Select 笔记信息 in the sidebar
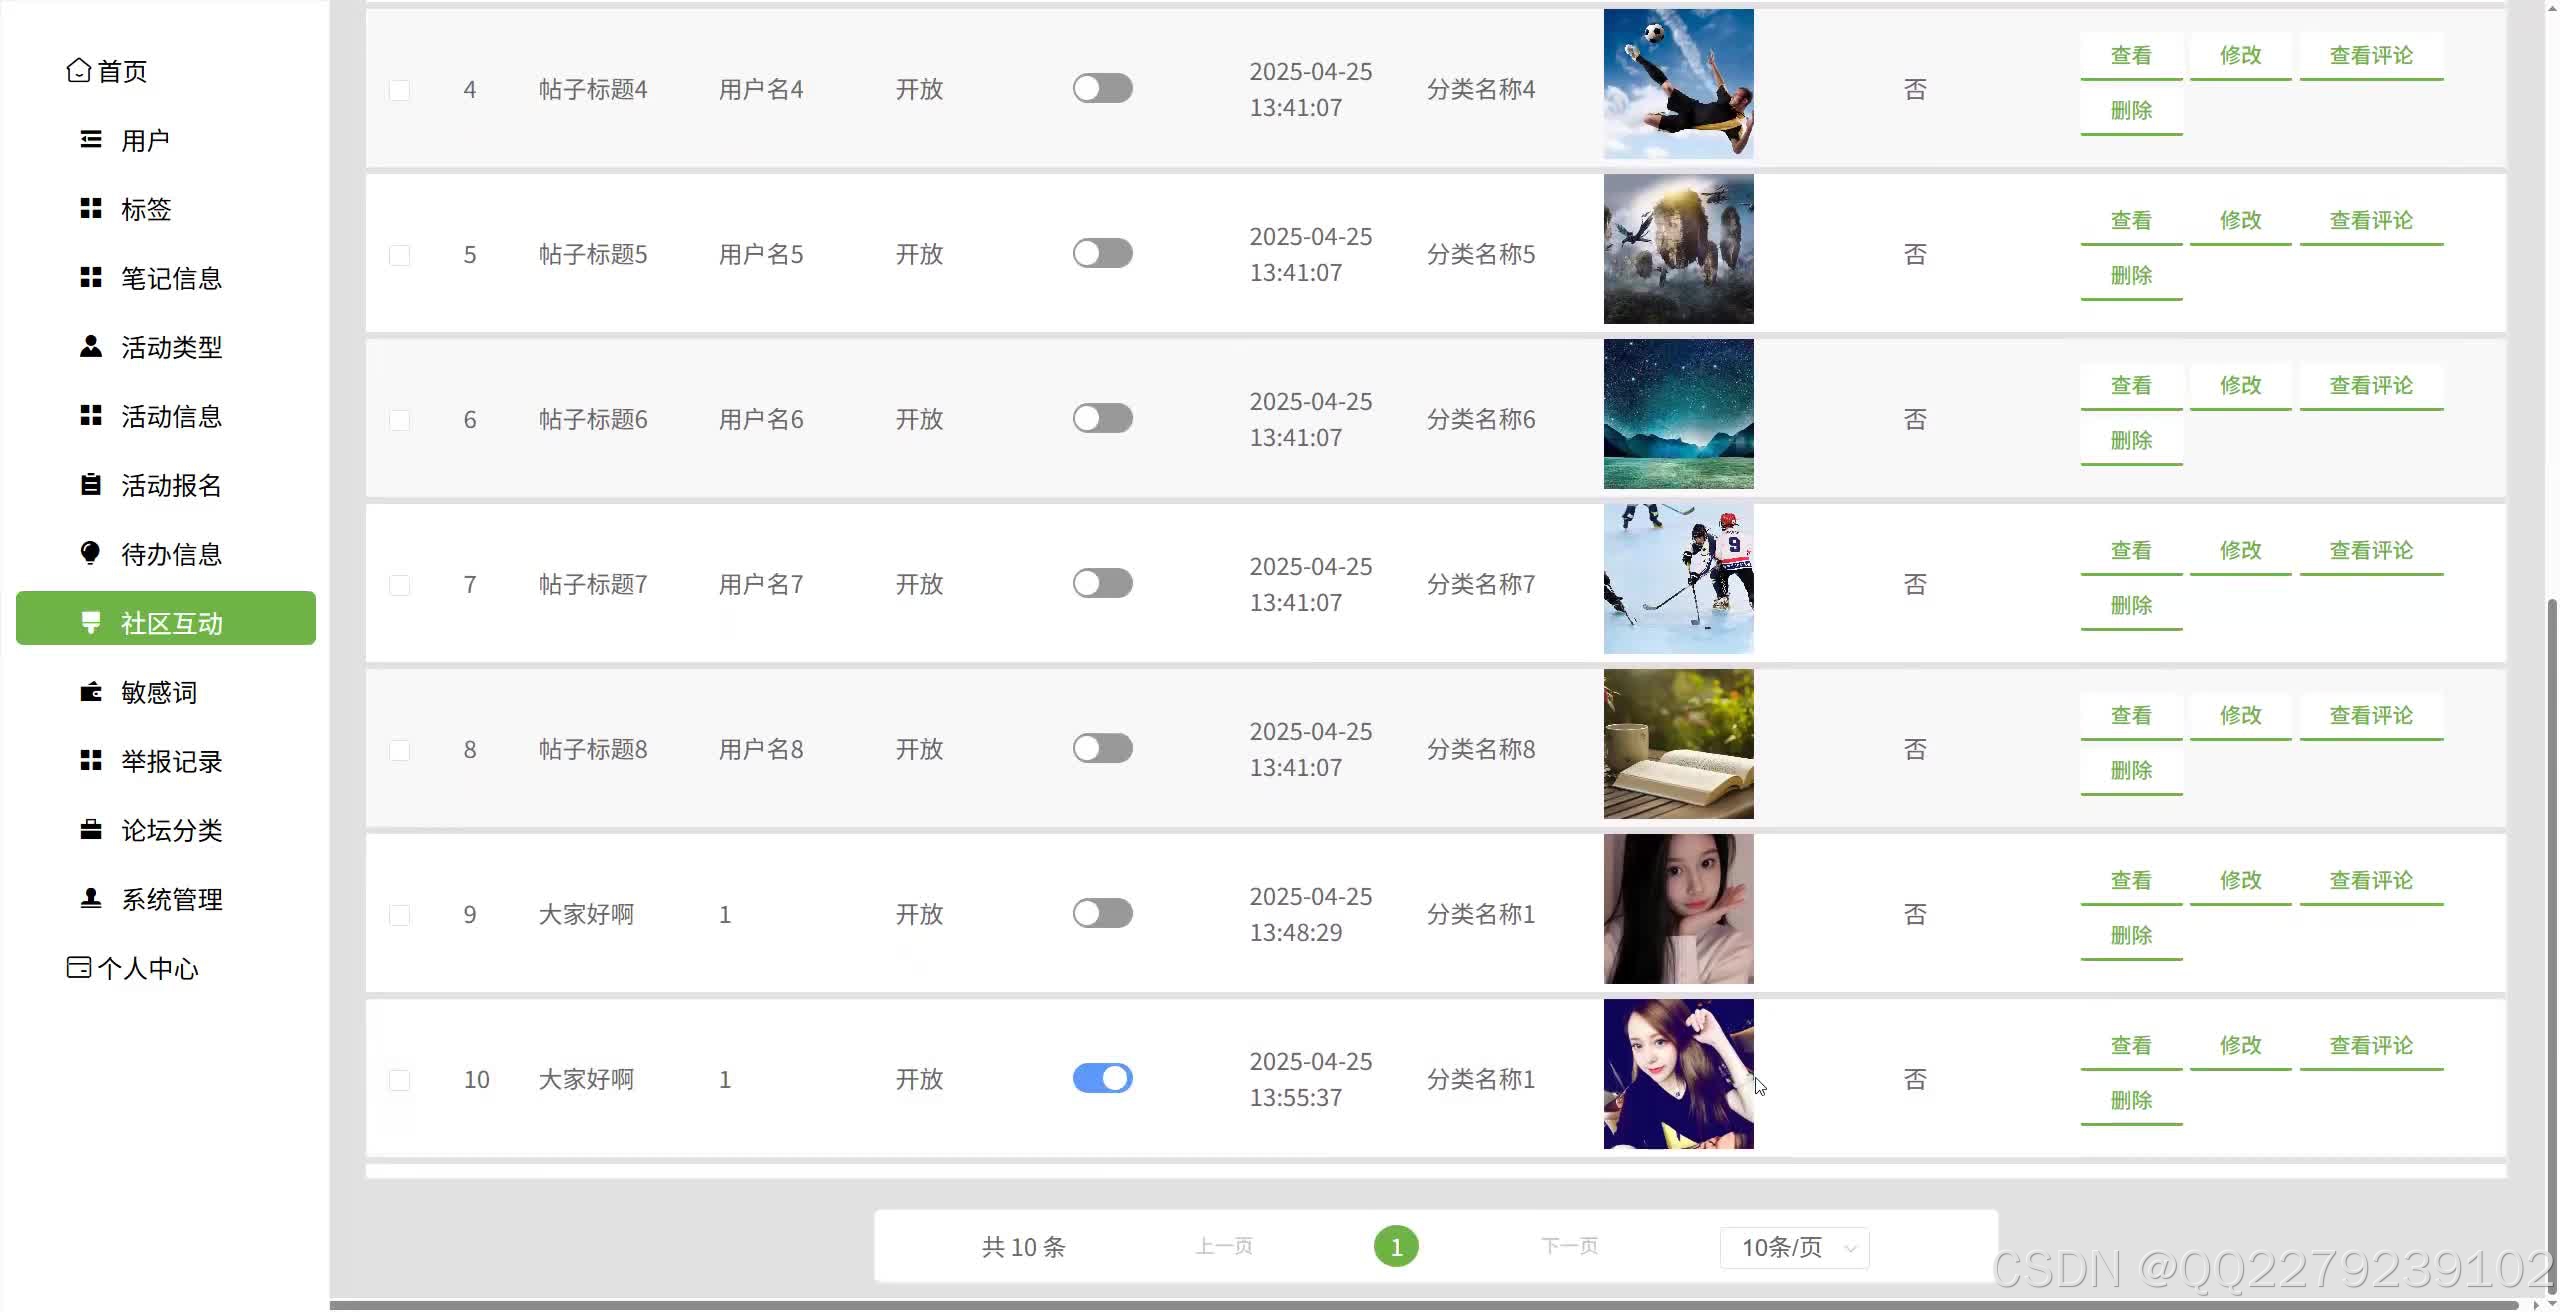 [x=171, y=278]
